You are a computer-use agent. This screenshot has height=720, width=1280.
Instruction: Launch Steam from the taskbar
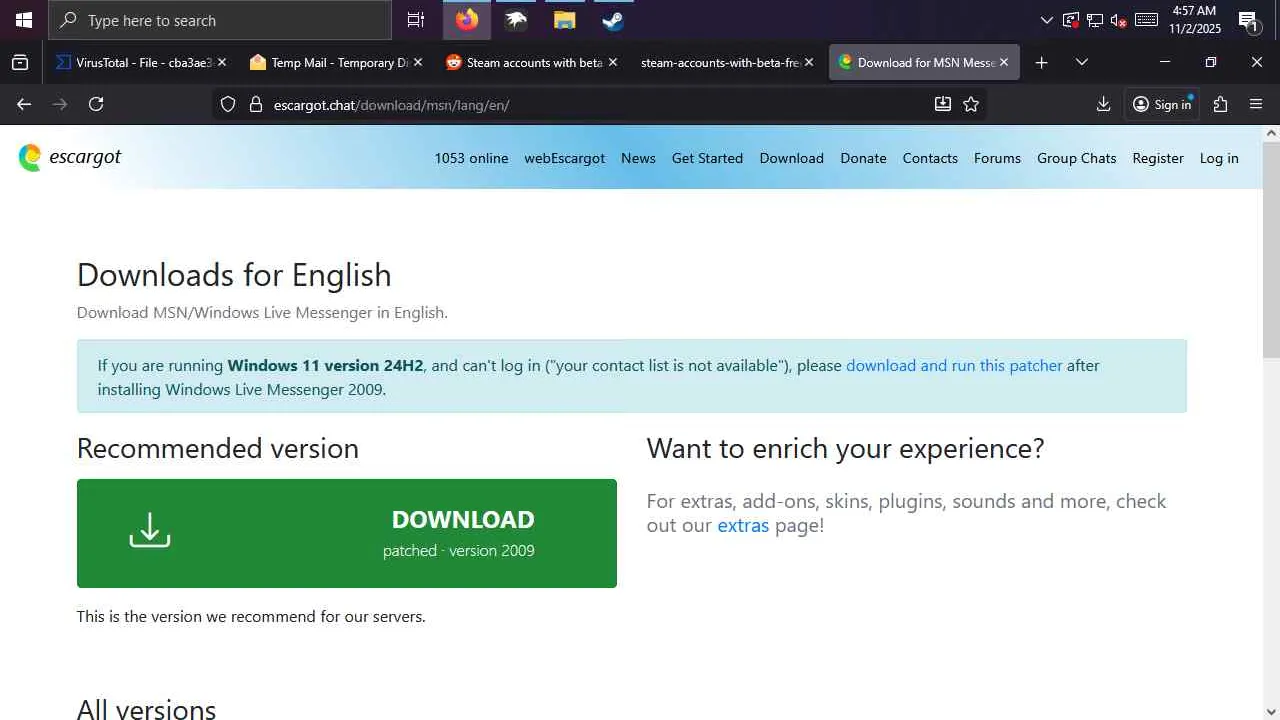click(x=613, y=20)
